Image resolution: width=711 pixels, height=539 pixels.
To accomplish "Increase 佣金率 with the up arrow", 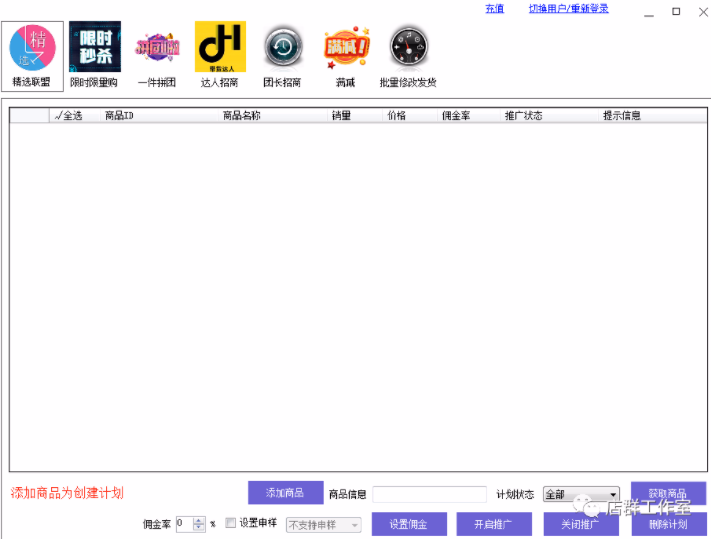I will [199, 520].
